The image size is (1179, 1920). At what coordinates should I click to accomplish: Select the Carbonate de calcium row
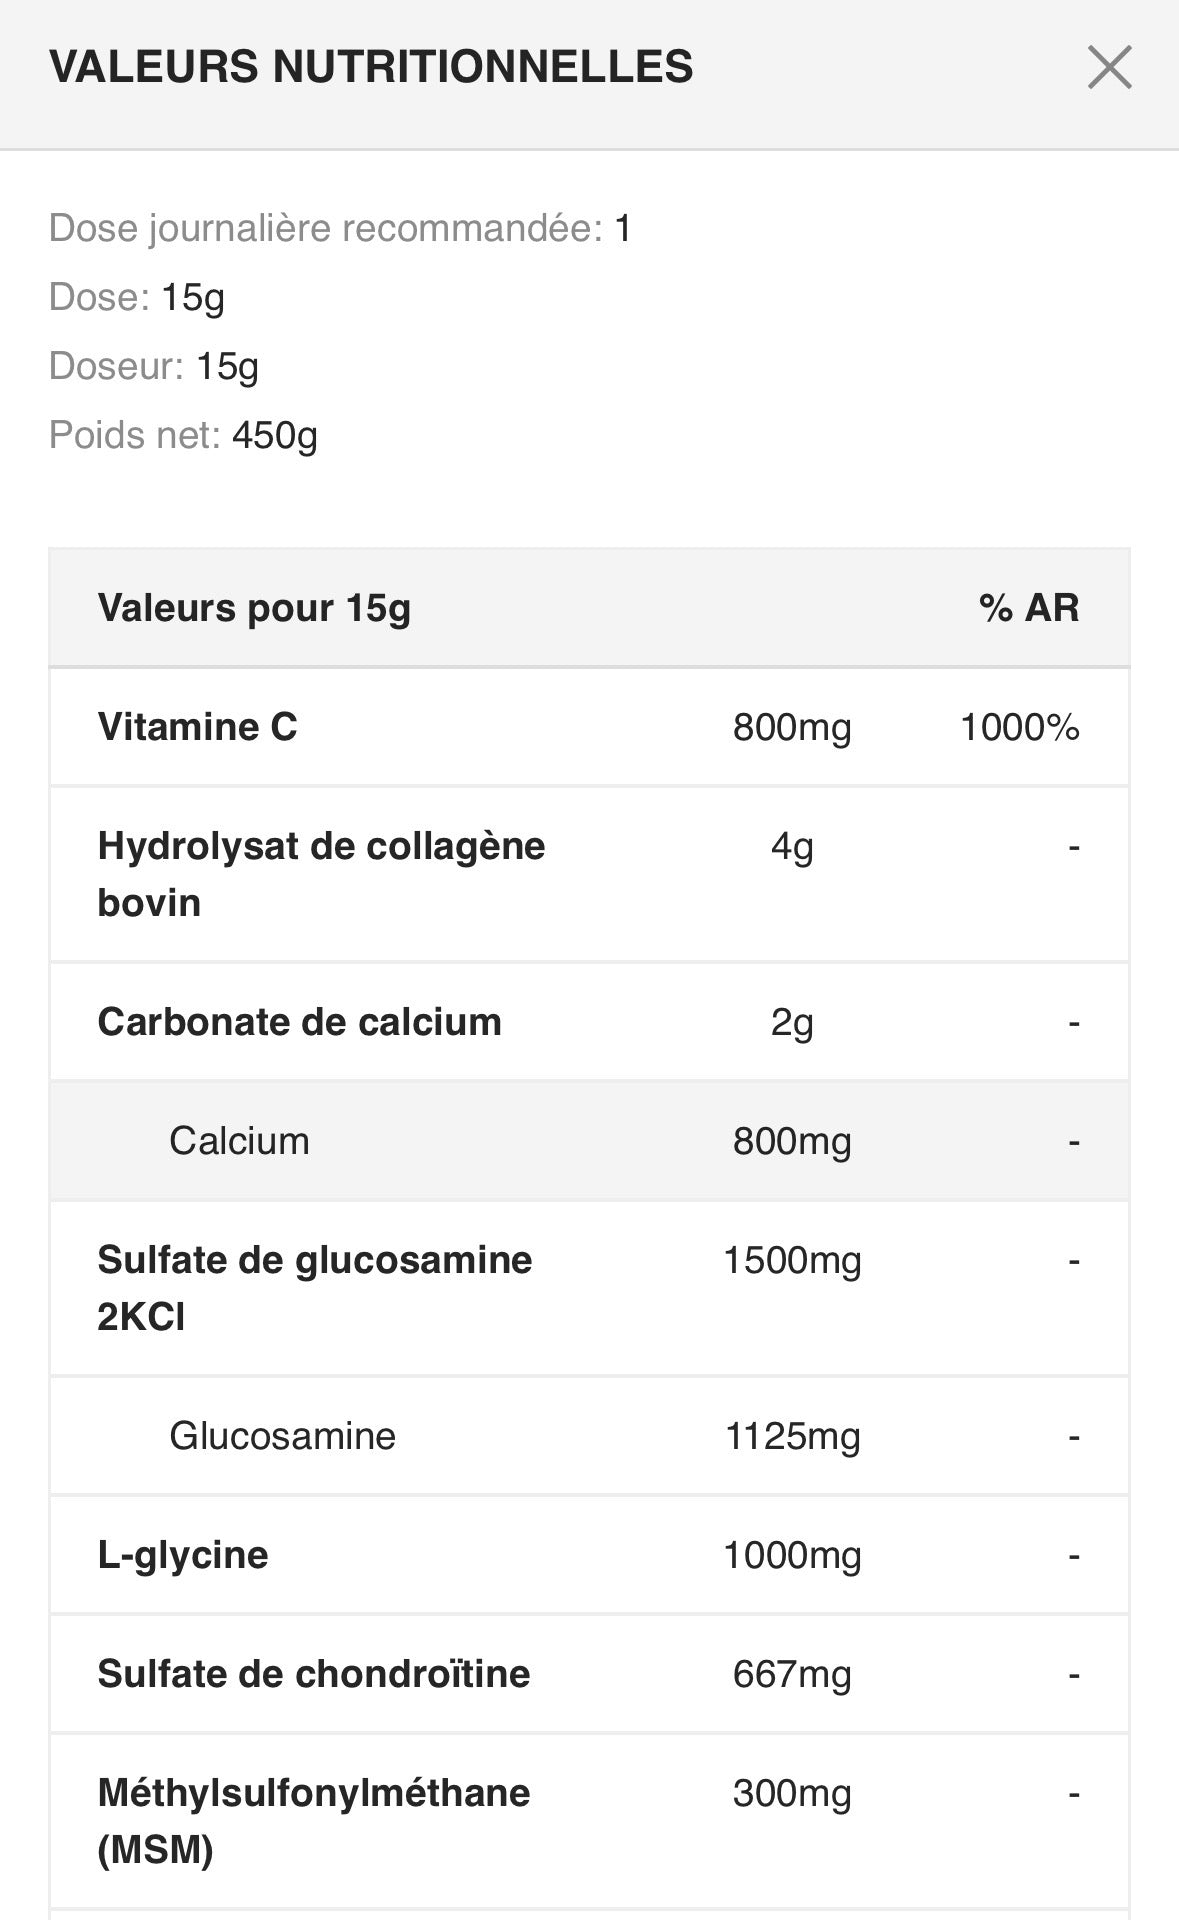[x=299, y=1022]
